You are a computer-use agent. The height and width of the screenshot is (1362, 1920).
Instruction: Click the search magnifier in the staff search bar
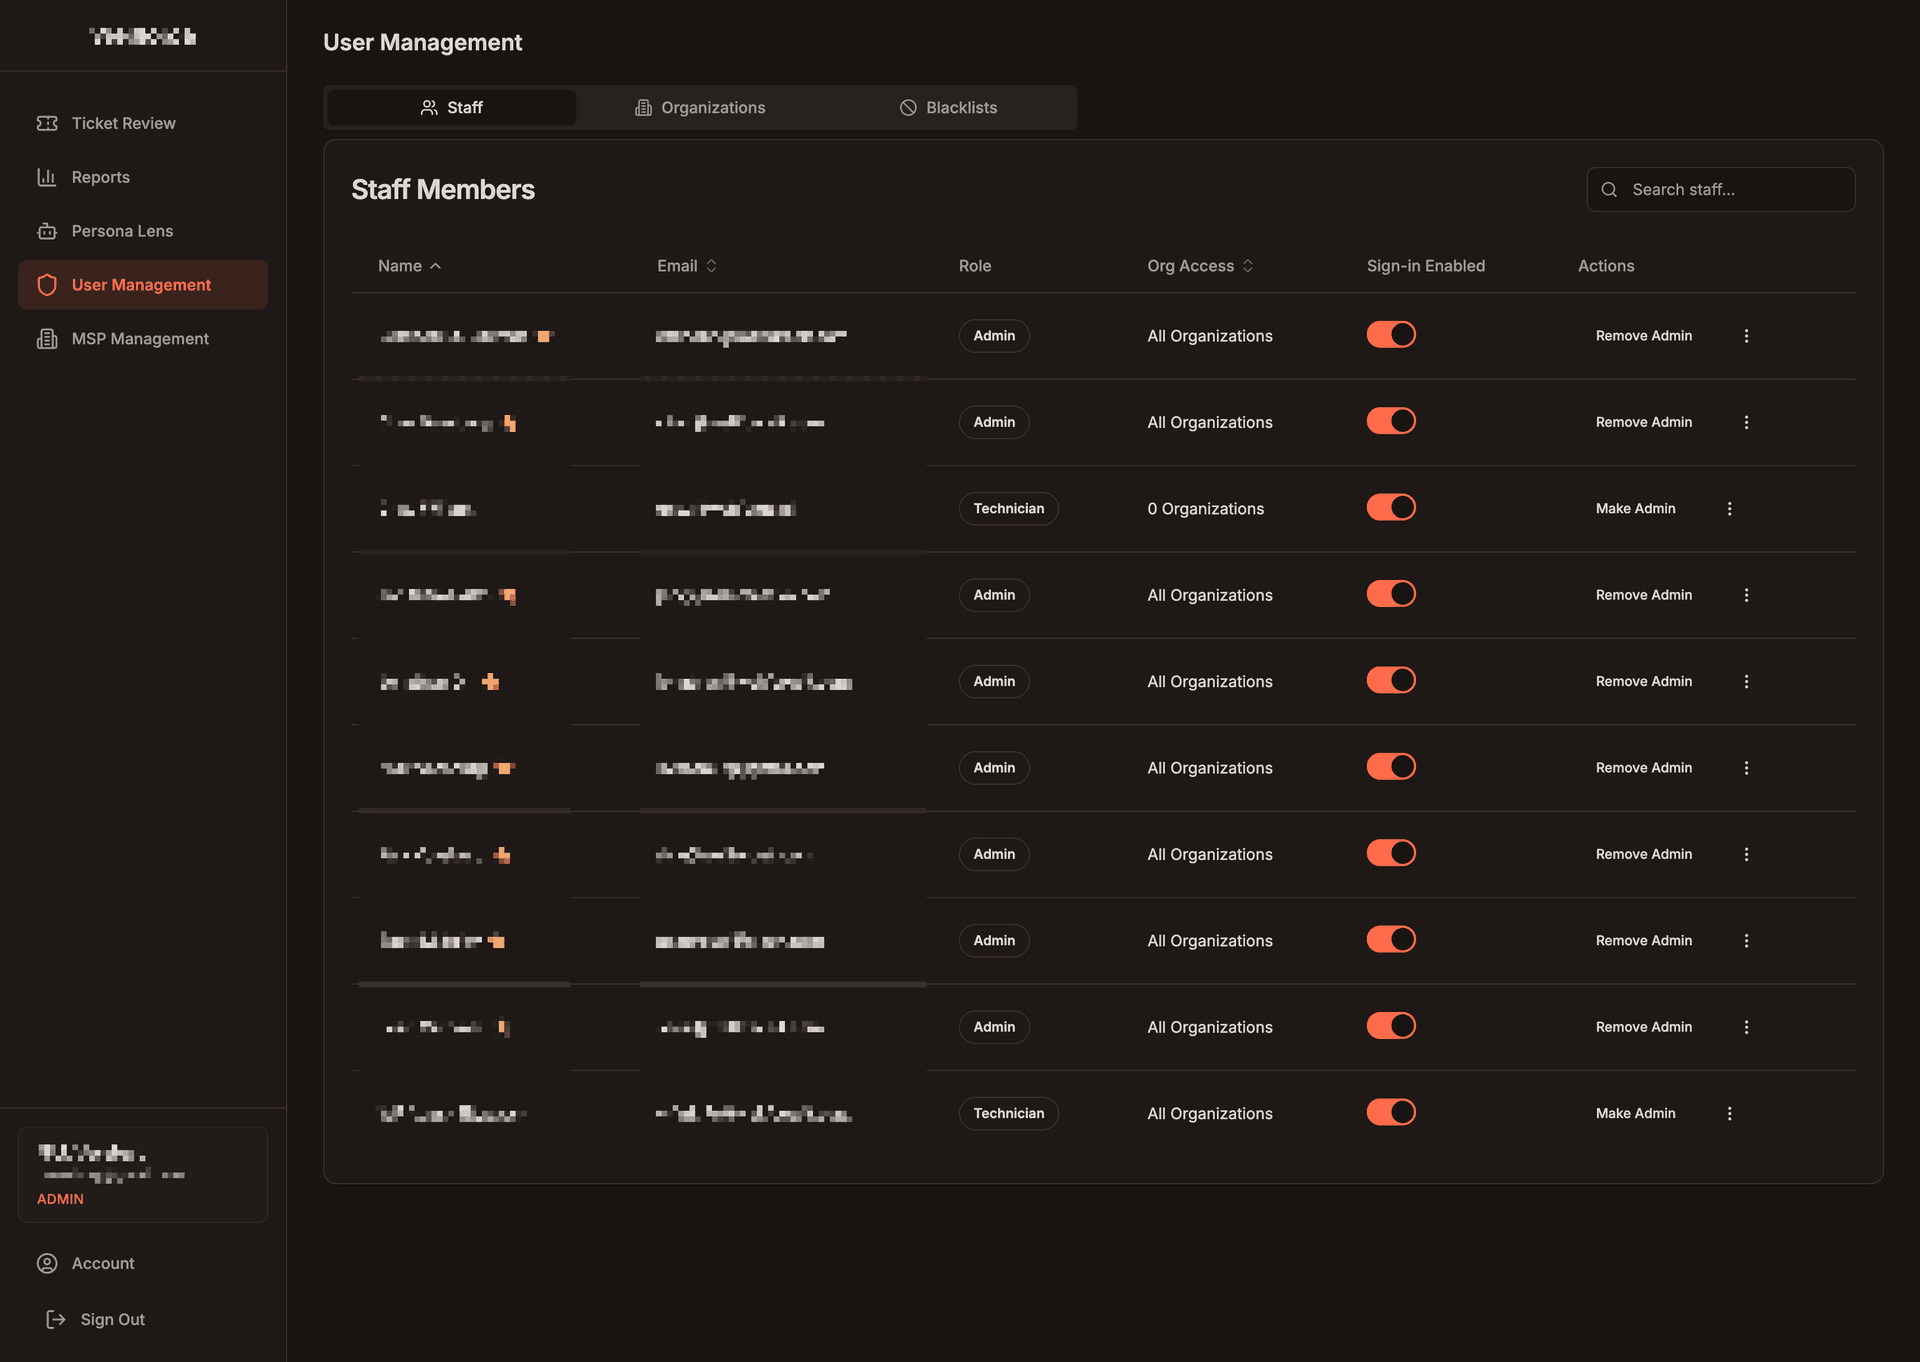pos(1610,189)
